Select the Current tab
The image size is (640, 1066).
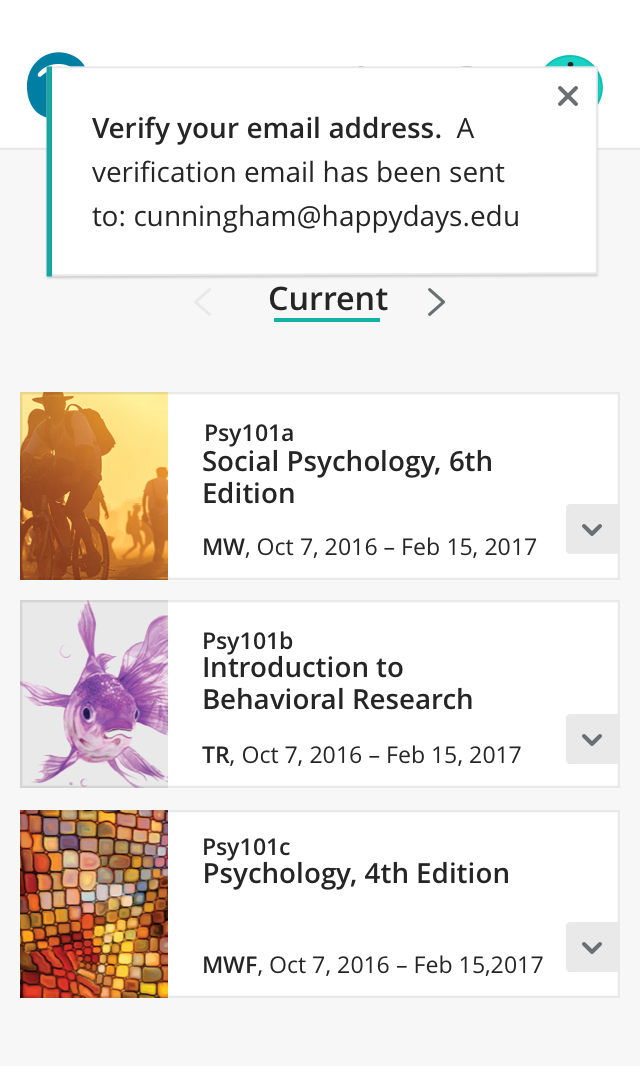point(328,300)
